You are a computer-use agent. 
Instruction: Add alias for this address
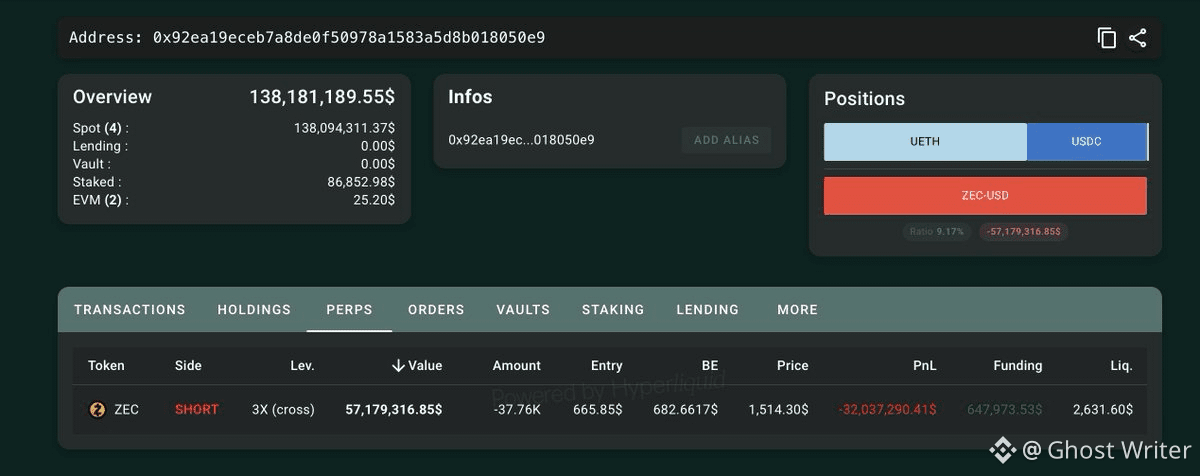coord(726,140)
